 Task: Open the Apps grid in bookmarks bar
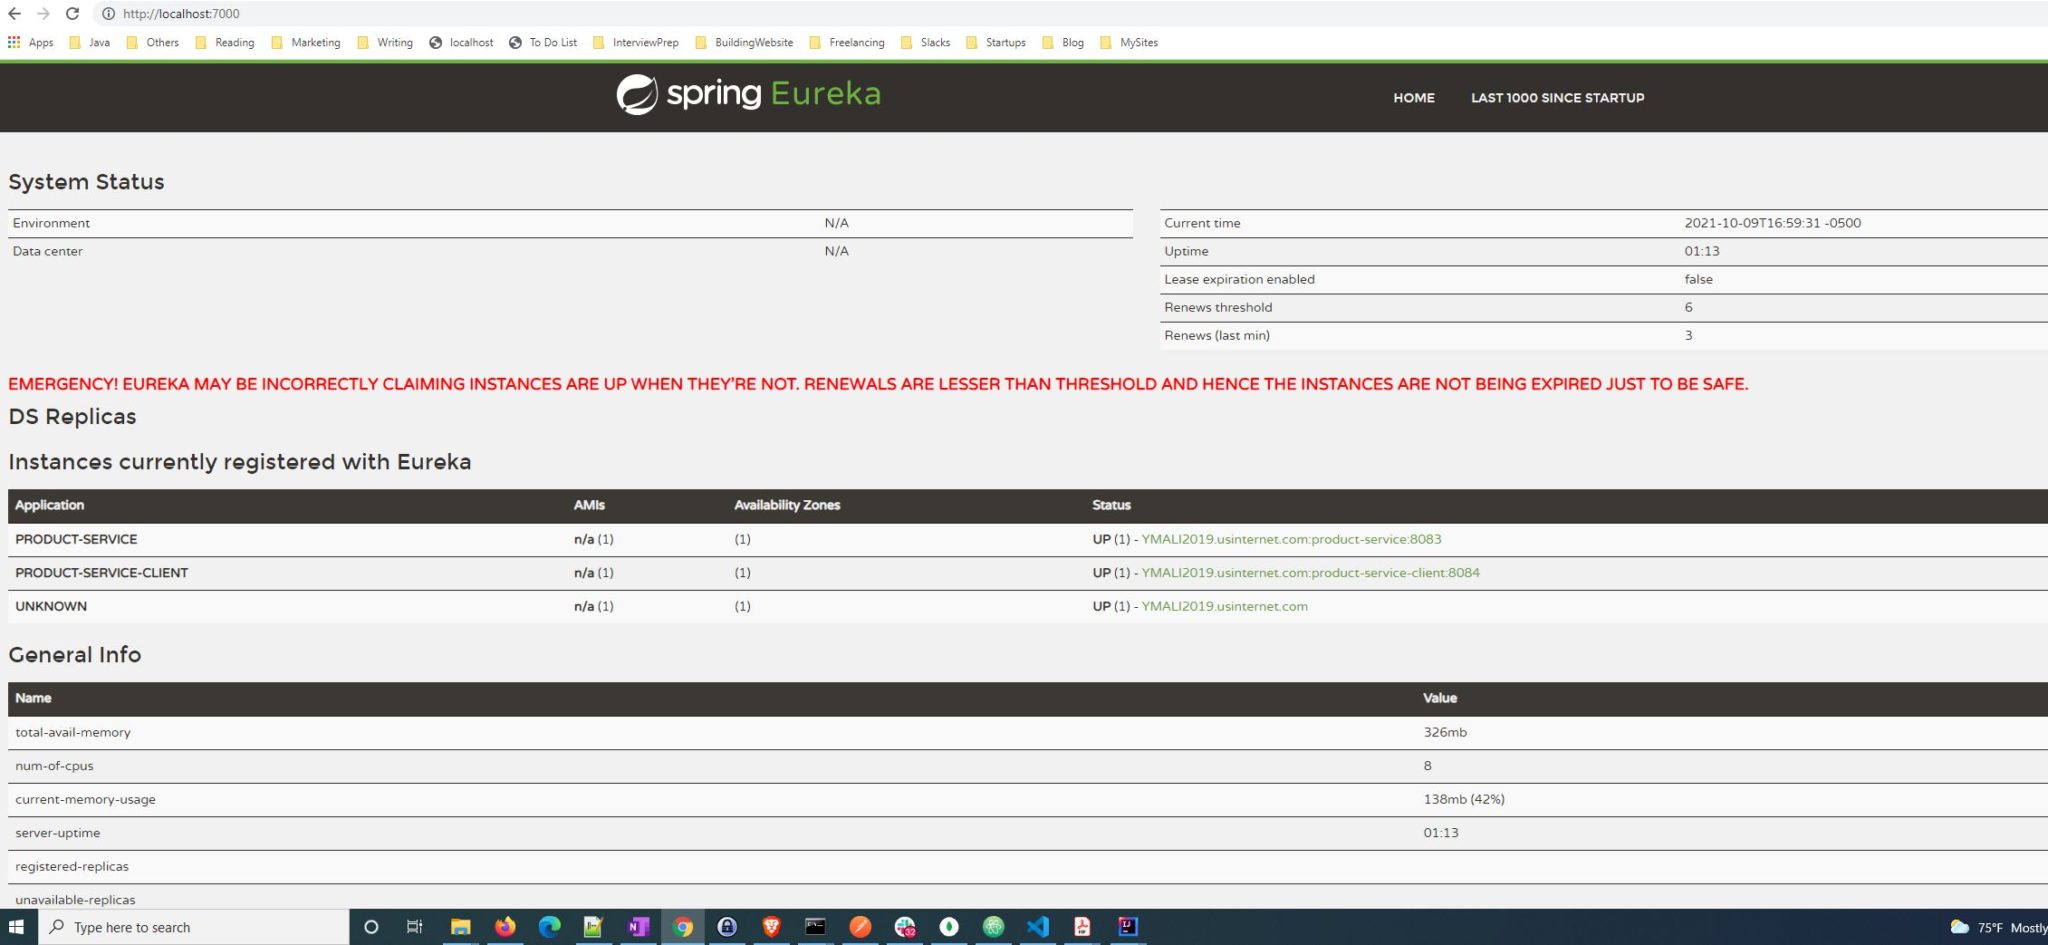[x=30, y=43]
